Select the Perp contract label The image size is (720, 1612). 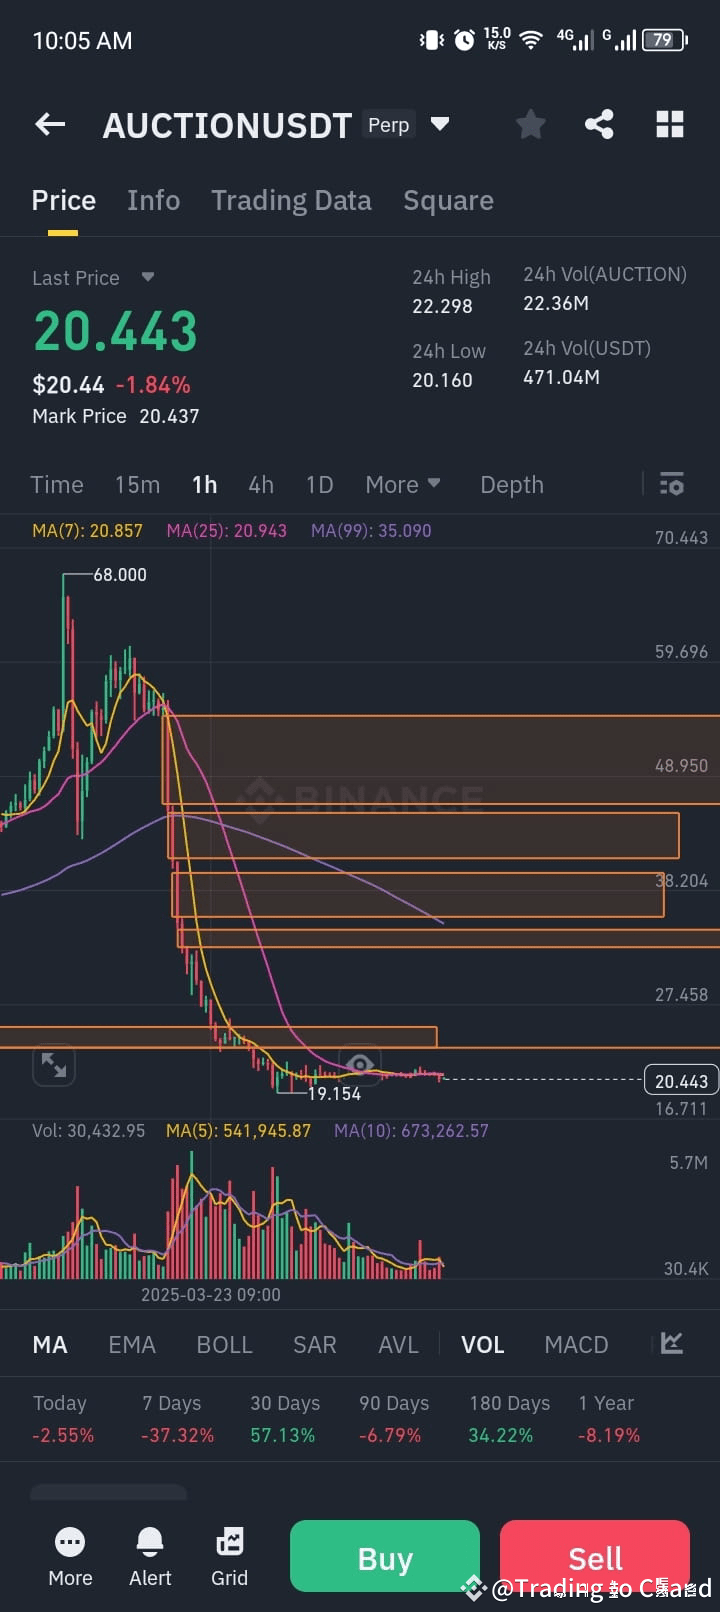pos(389,125)
